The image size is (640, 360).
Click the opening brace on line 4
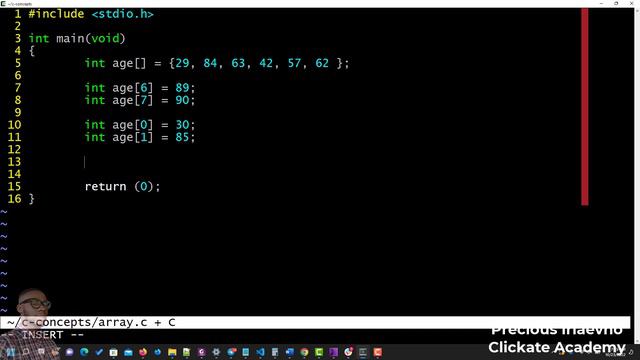click(x=31, y=51)
